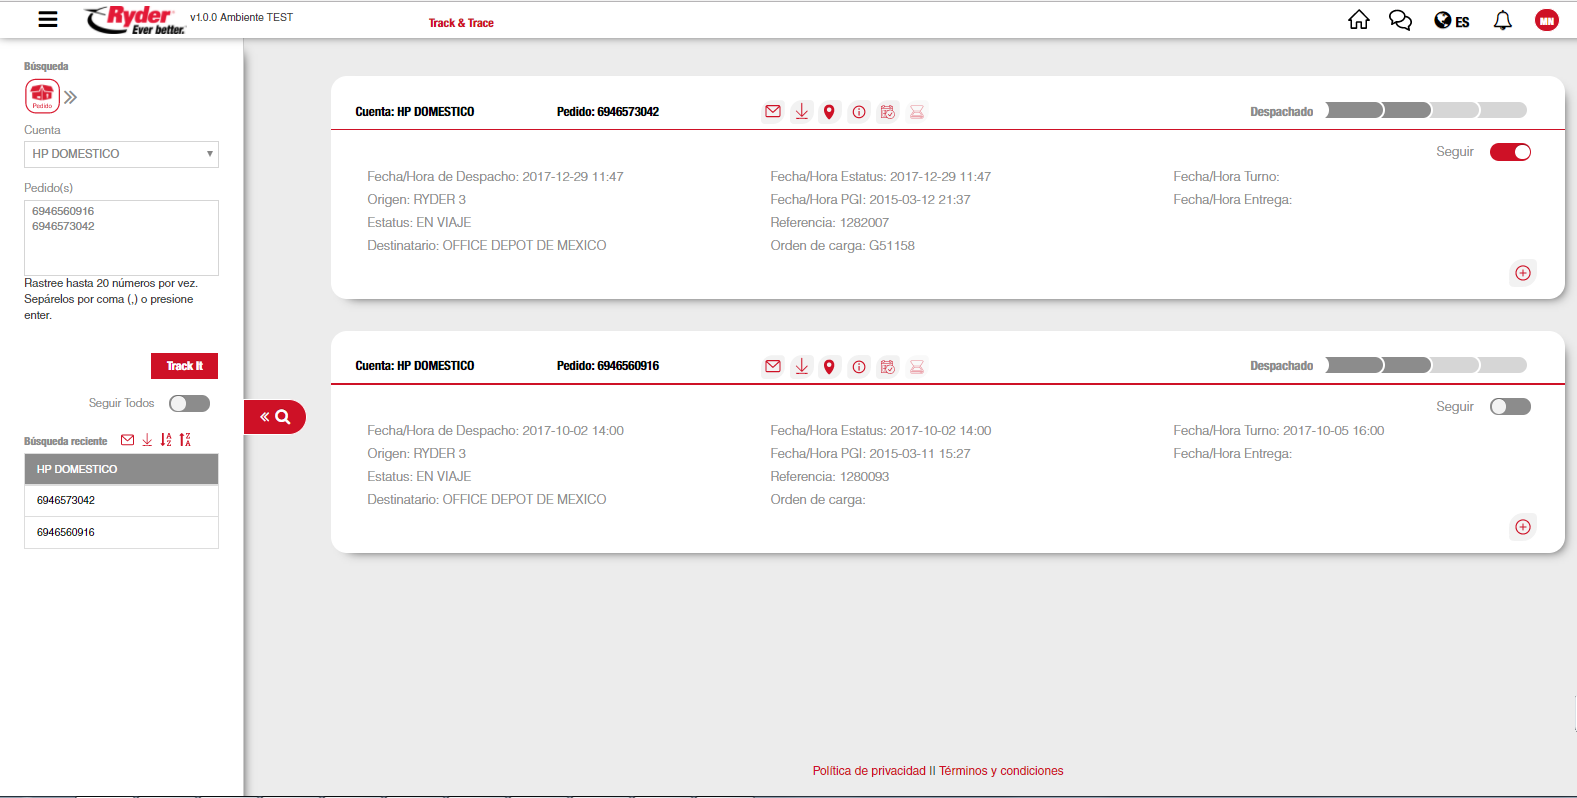The image size is (1577, 798).
Task: Download details of order 6946560916
Action: click(801, 366)
